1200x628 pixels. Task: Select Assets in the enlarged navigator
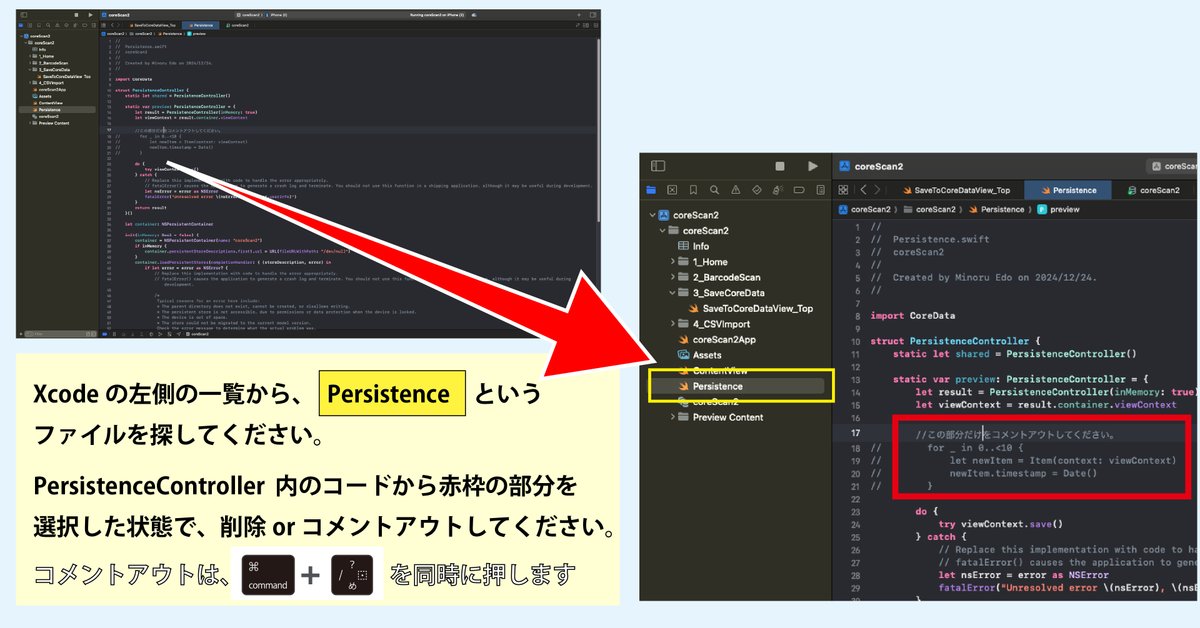(x=699, y=355)
